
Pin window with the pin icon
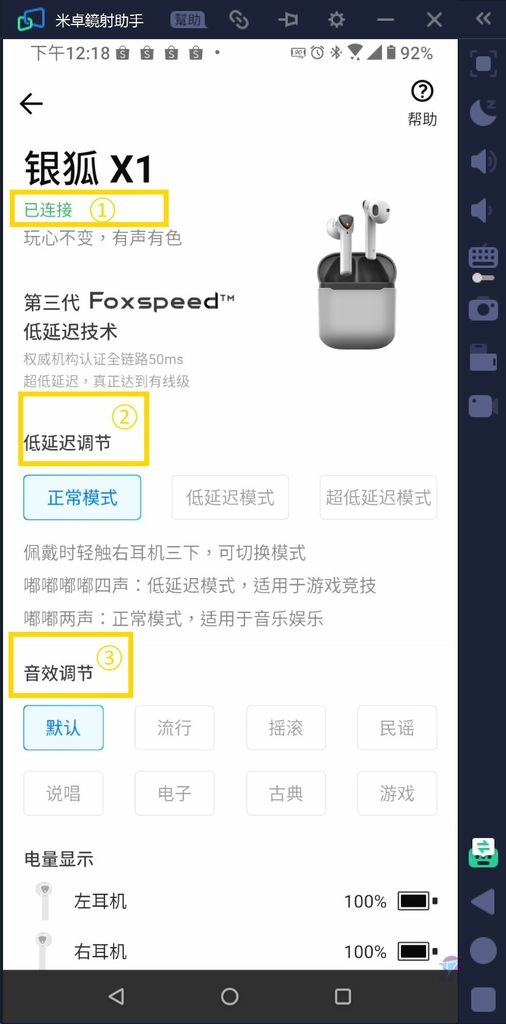click(x=287, y=20)
